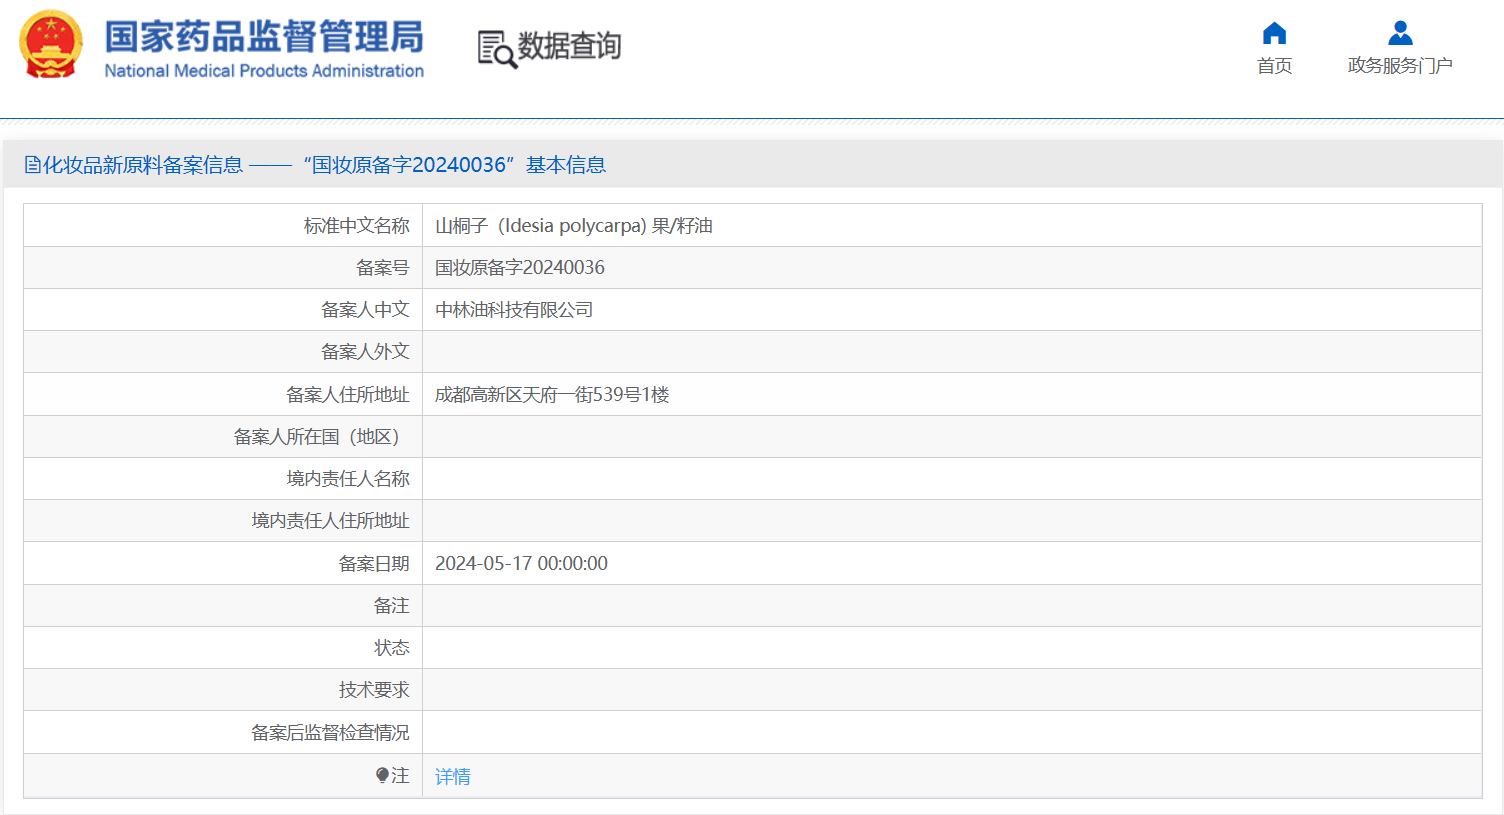
Task: Click the 备案人外文 label
Action: point(365,352)
